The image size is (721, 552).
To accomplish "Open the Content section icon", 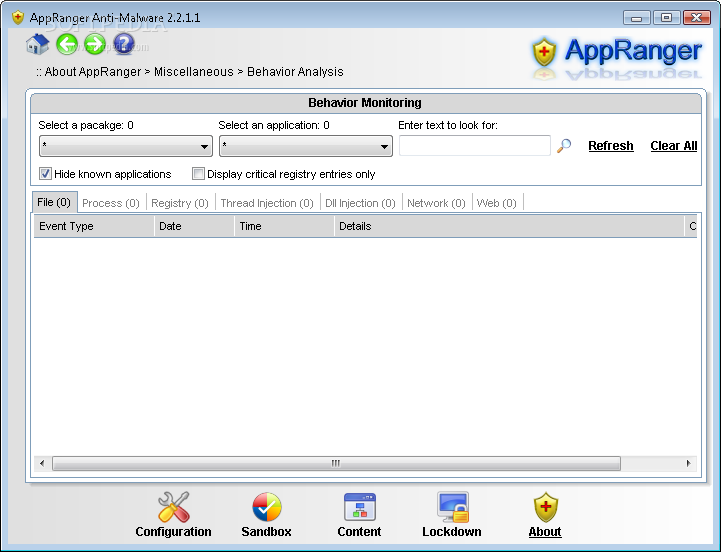I will click(x=360, y=507).
